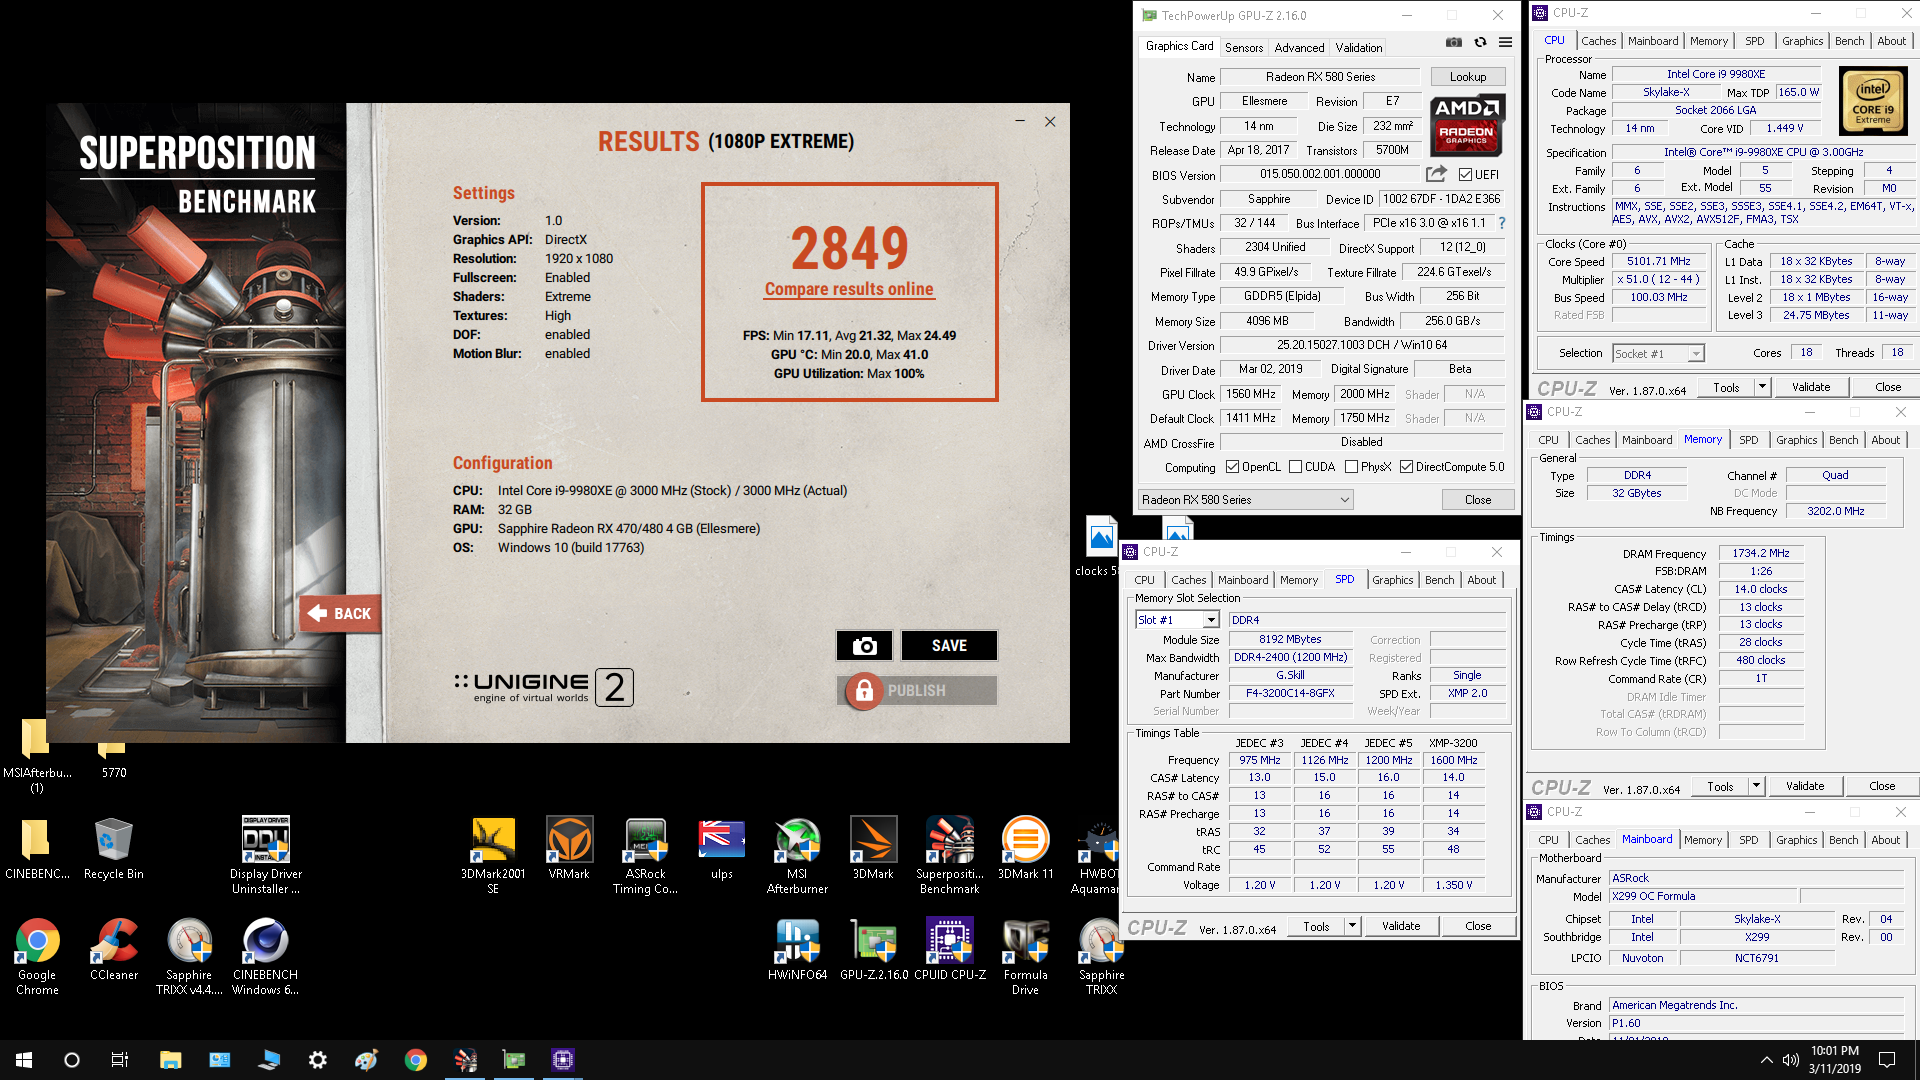
Task: Open Superposition Benchmark desktop shortcut
Action: (949, 855)
